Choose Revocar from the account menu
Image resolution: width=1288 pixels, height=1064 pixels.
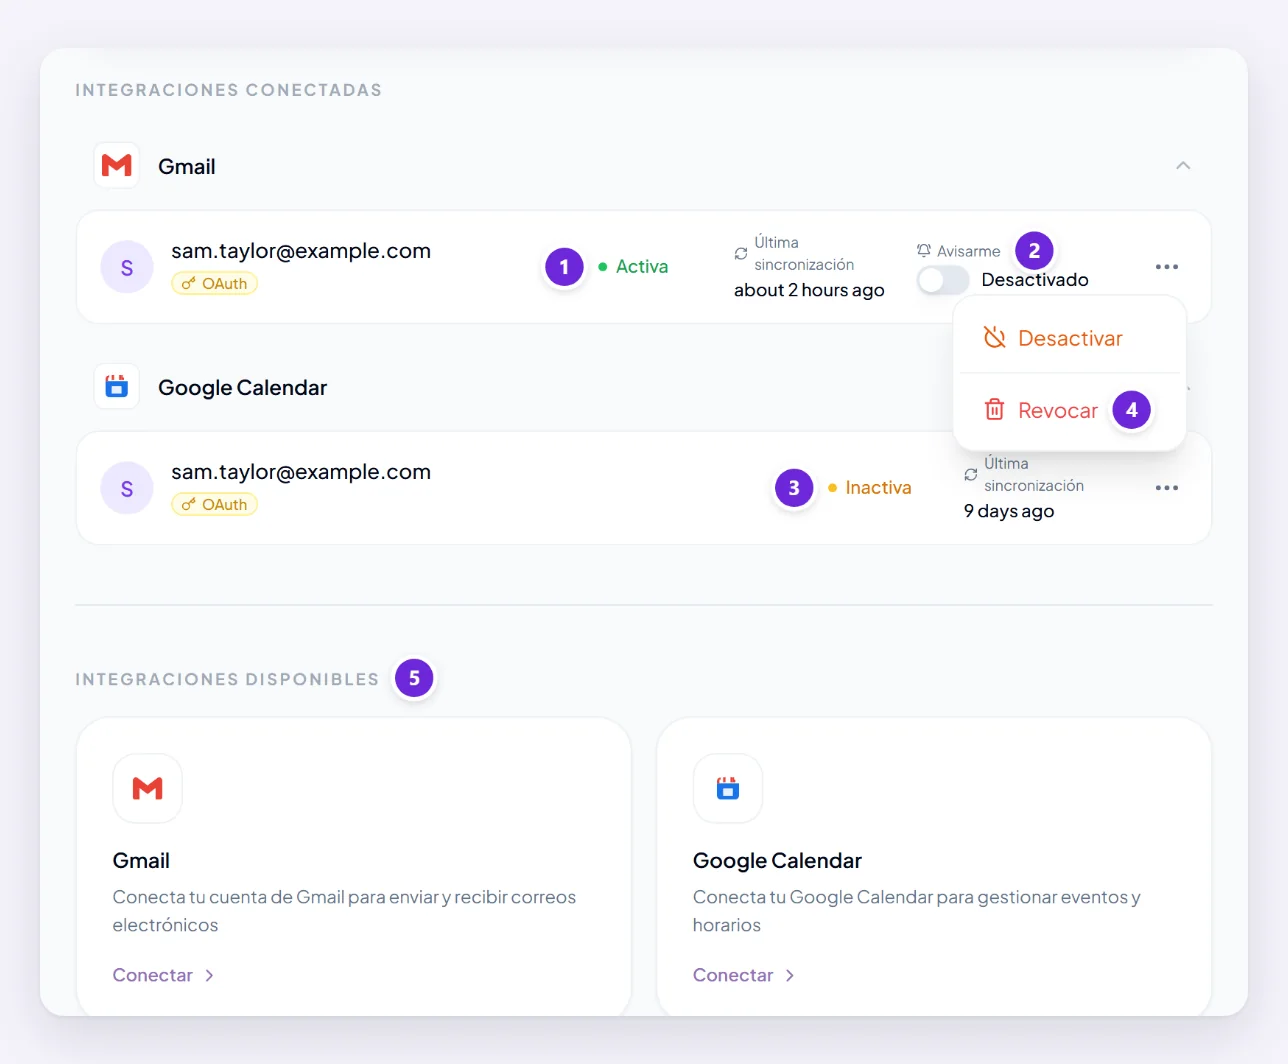[1070, 410]
